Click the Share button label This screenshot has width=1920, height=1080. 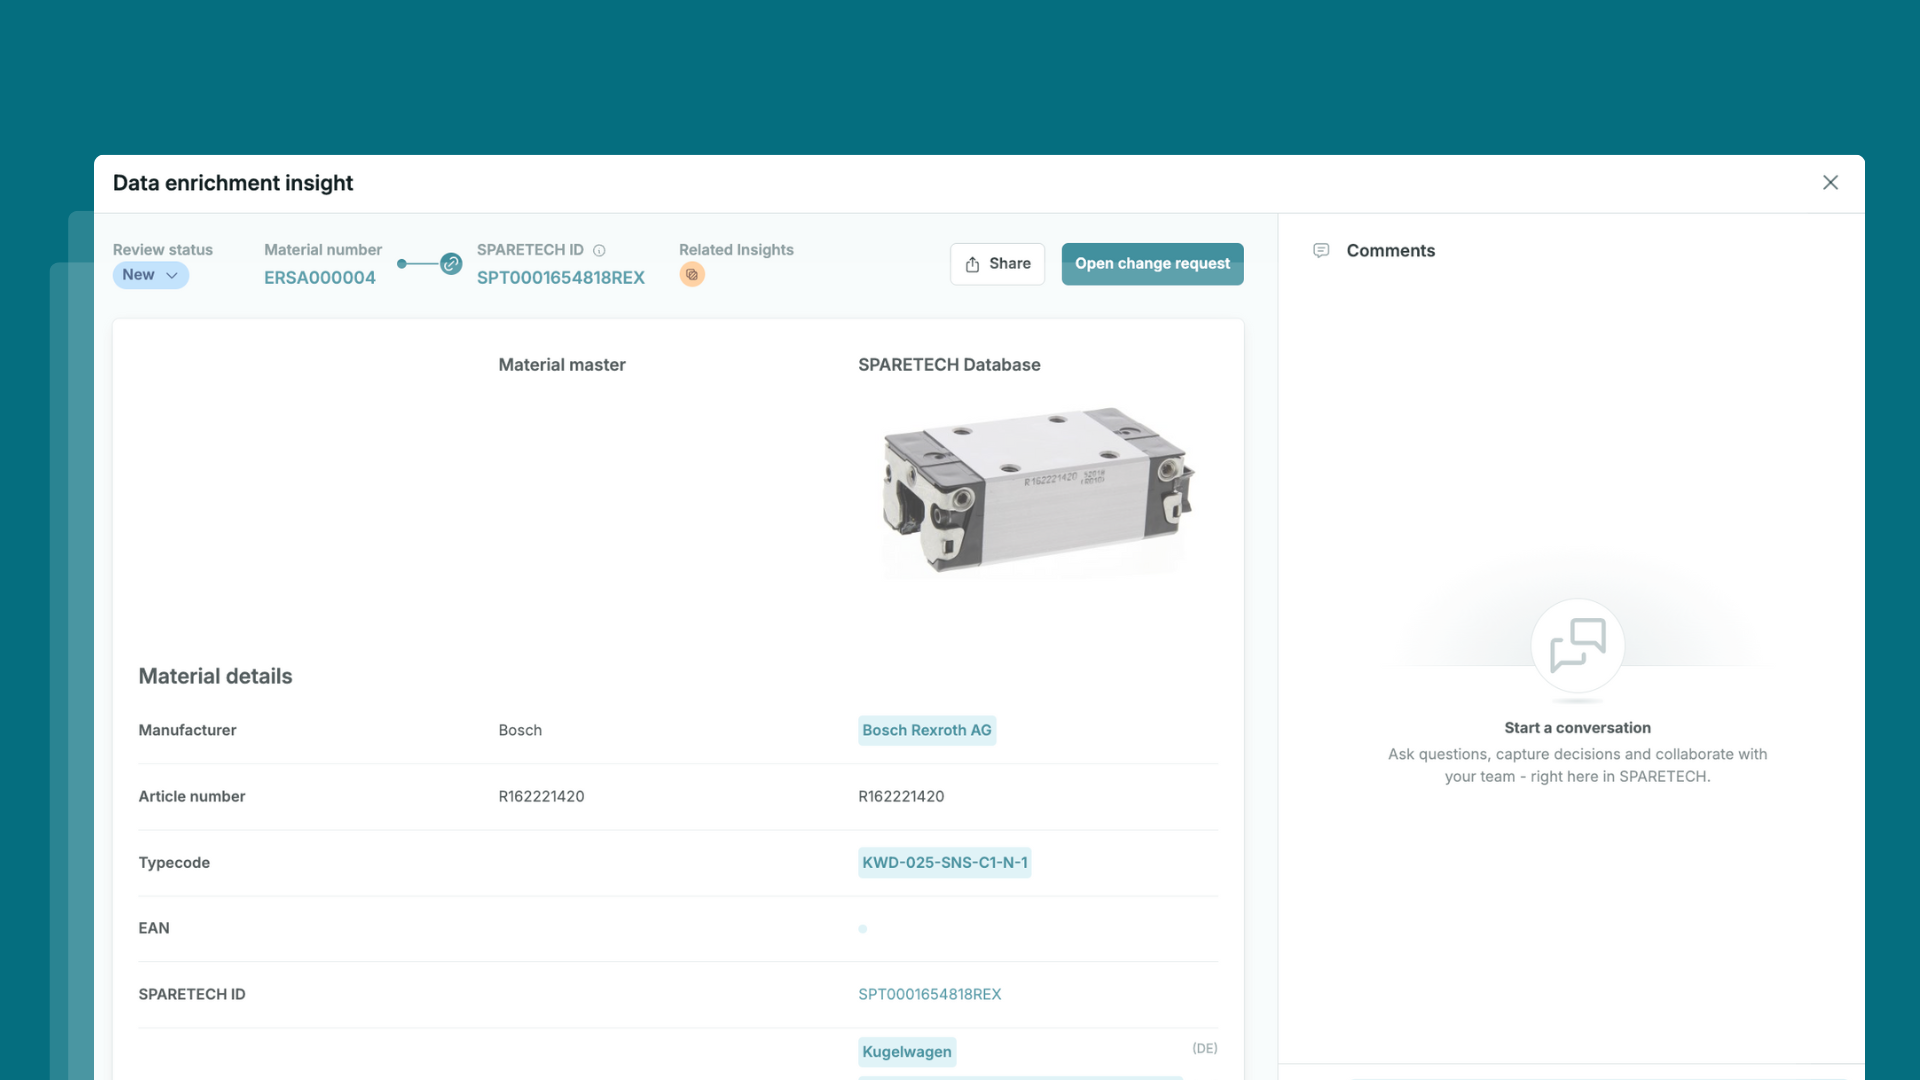click(x=1009, y=264)
